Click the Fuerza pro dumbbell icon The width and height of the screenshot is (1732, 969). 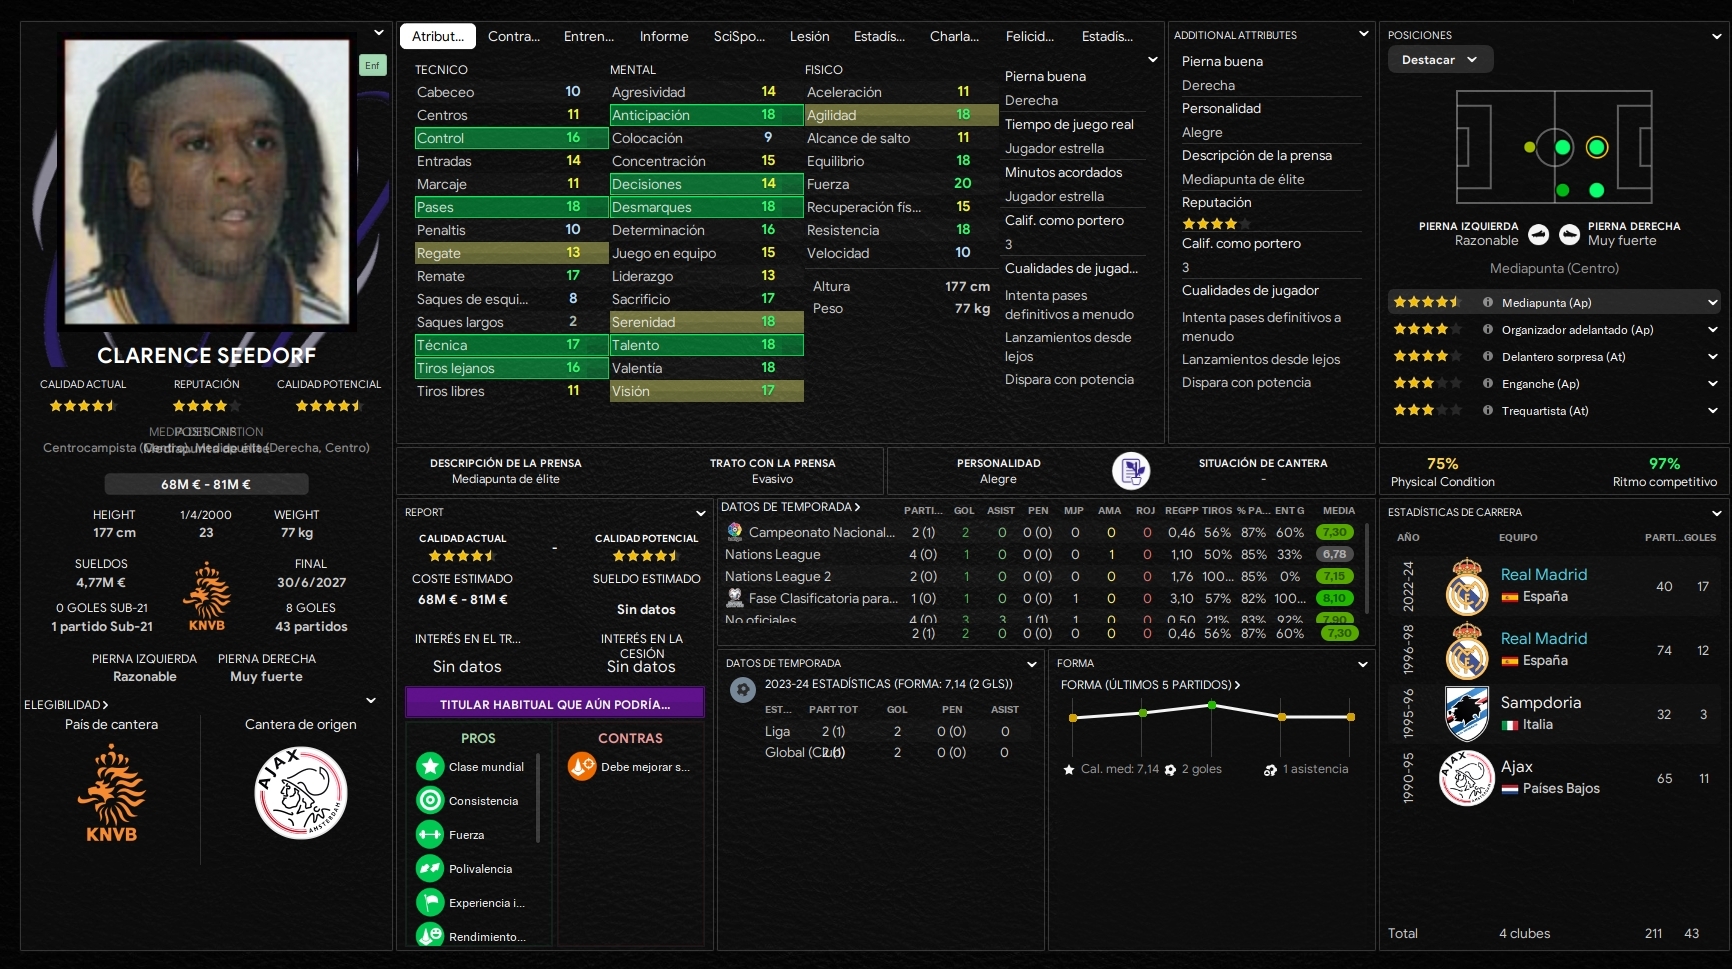coord(430,835)
